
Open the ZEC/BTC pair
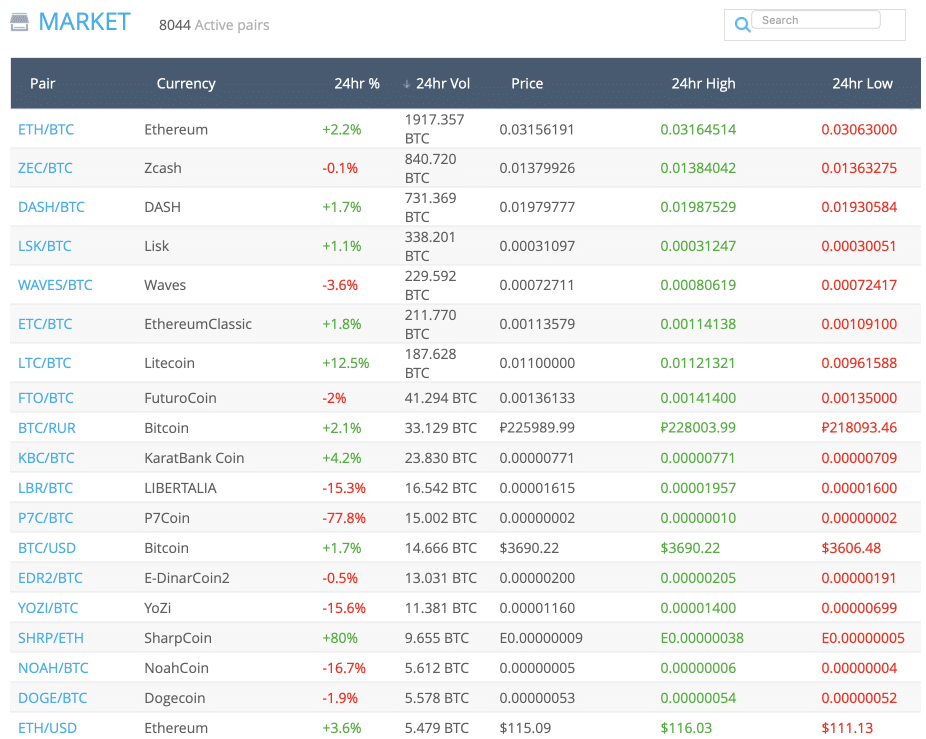coord(45,168)
